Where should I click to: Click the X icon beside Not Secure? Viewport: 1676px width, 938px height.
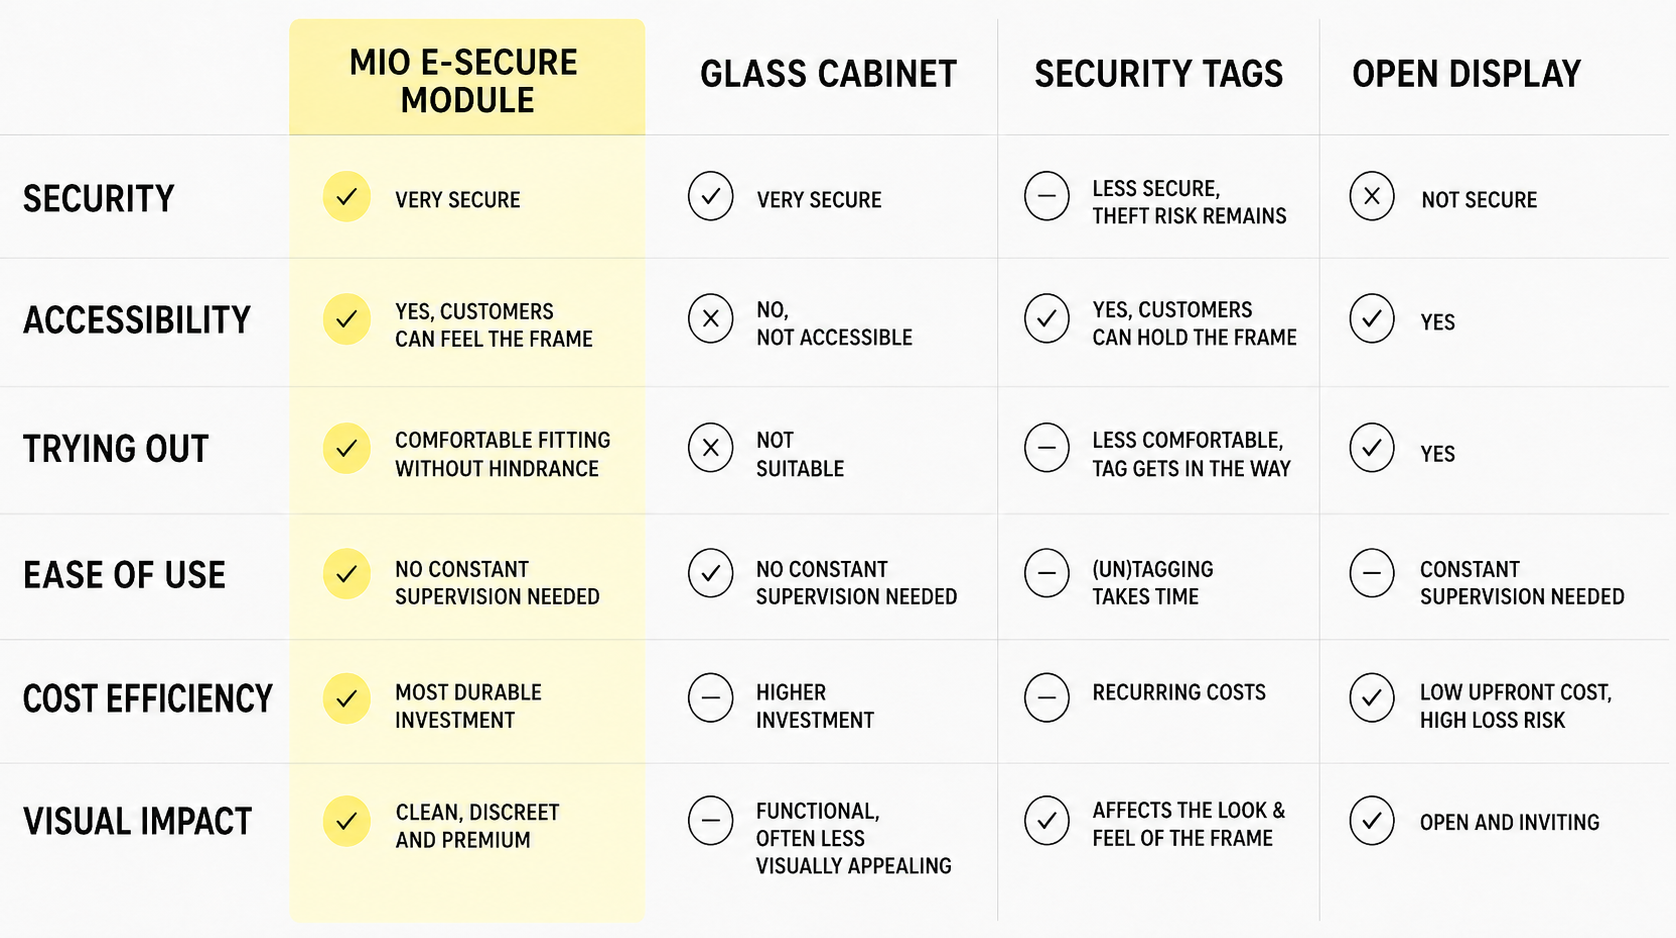click(1372, 197)
